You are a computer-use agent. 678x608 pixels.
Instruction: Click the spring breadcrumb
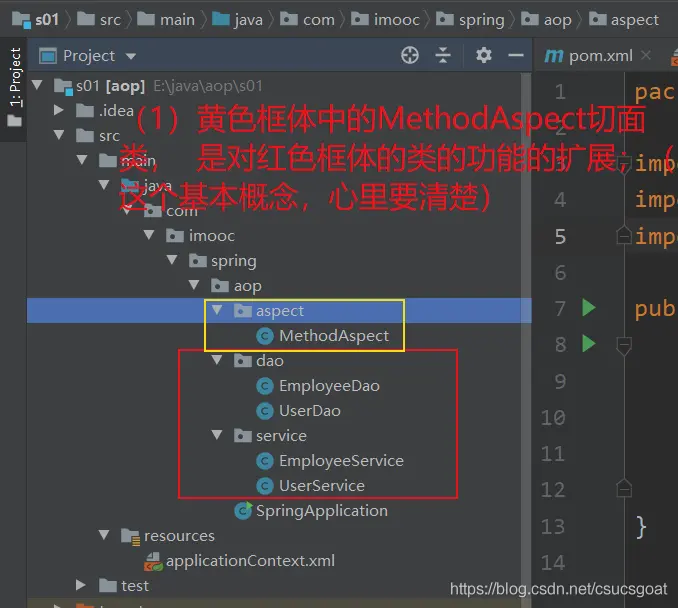click(x=470, y=20)
